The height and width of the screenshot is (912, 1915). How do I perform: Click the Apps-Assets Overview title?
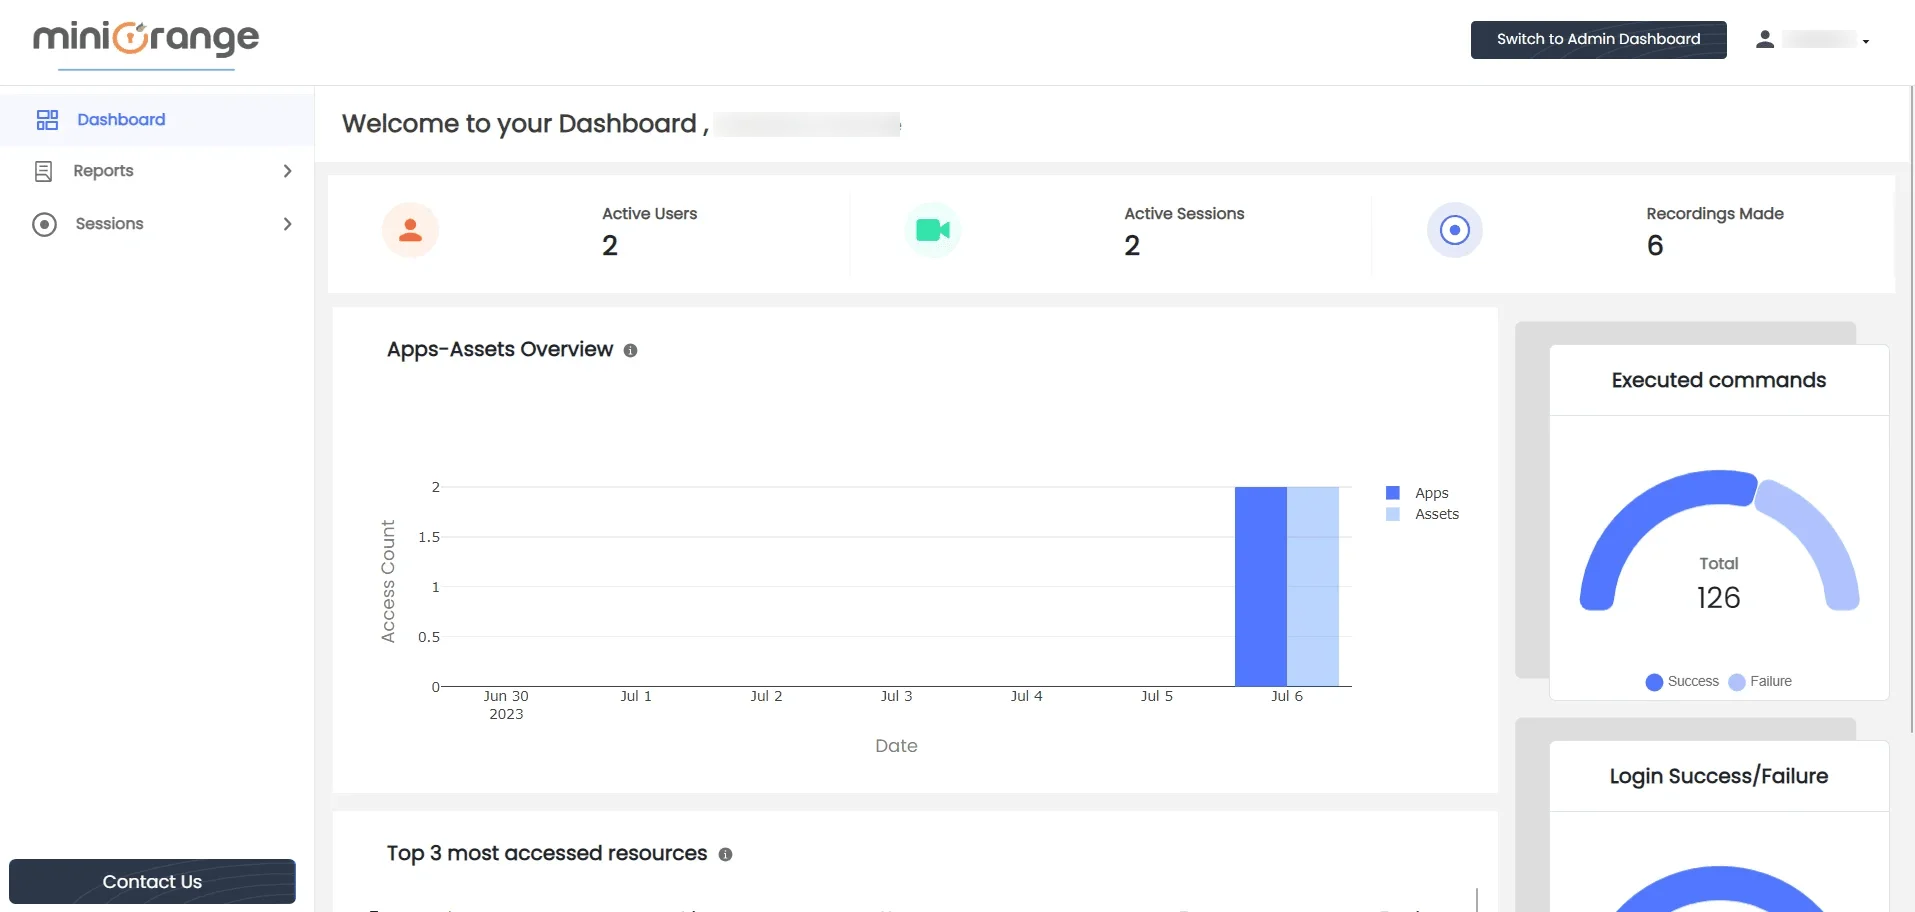(500, 349)
